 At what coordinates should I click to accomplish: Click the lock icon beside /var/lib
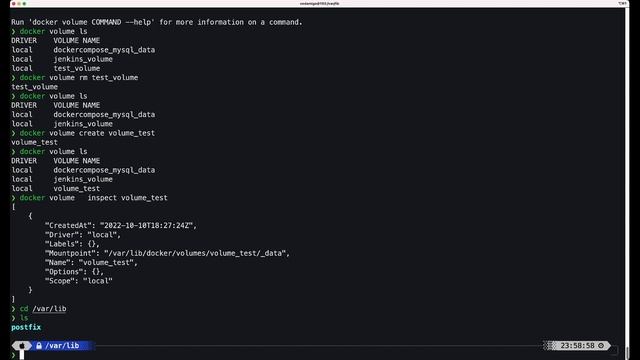click(39, 346)
